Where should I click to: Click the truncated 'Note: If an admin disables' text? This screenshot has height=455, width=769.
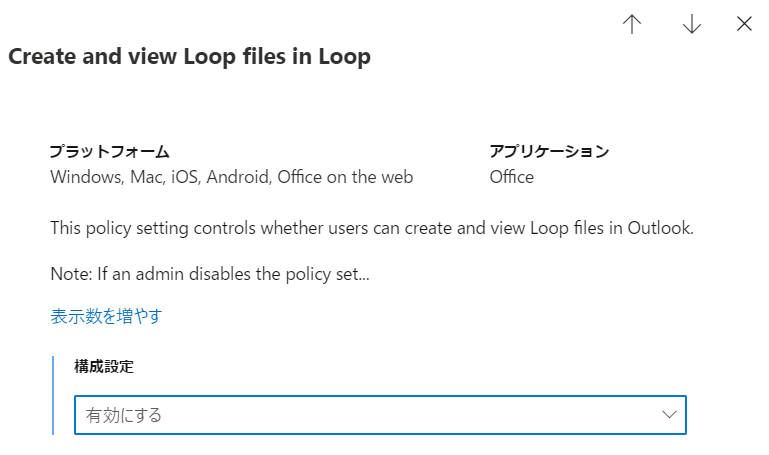click(x=200, y=272)
